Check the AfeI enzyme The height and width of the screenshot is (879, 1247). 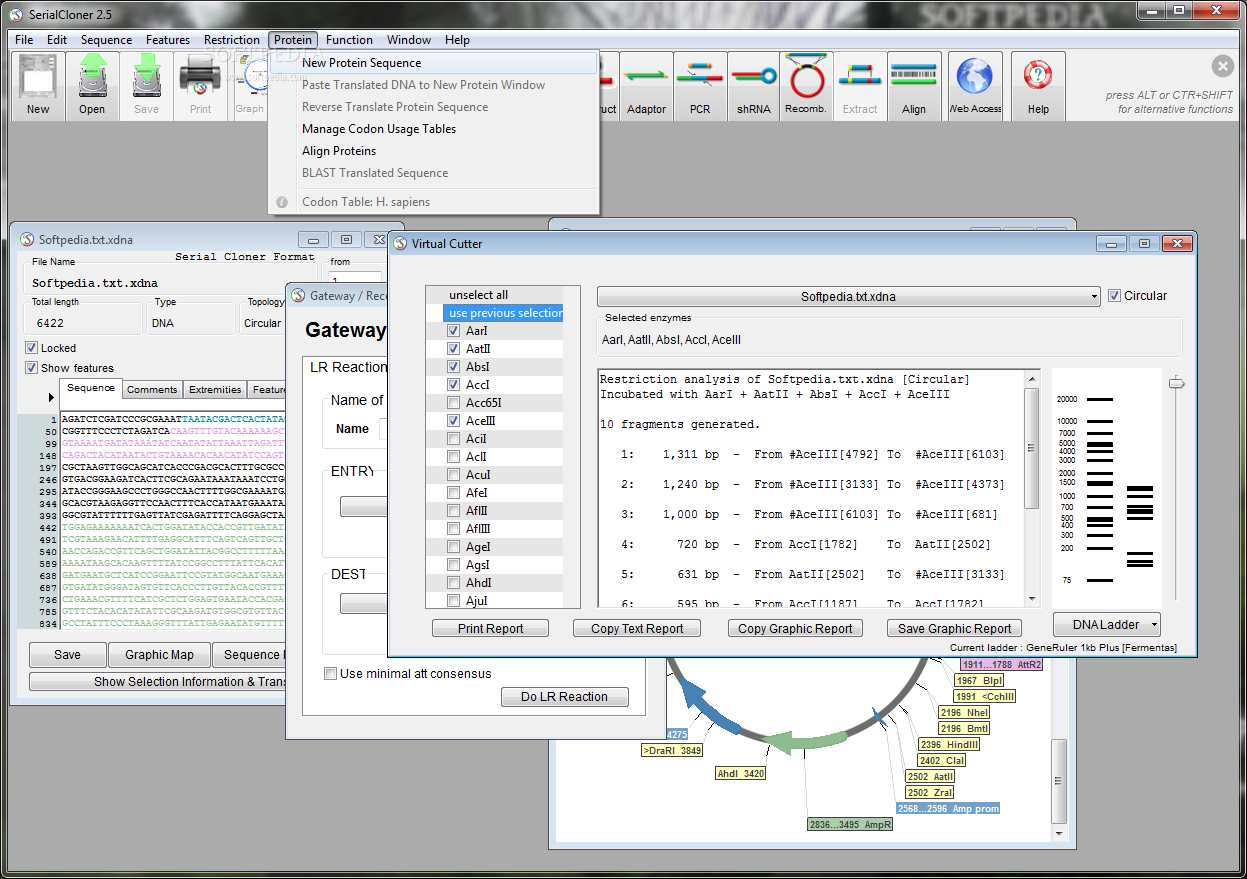point(454,493)
